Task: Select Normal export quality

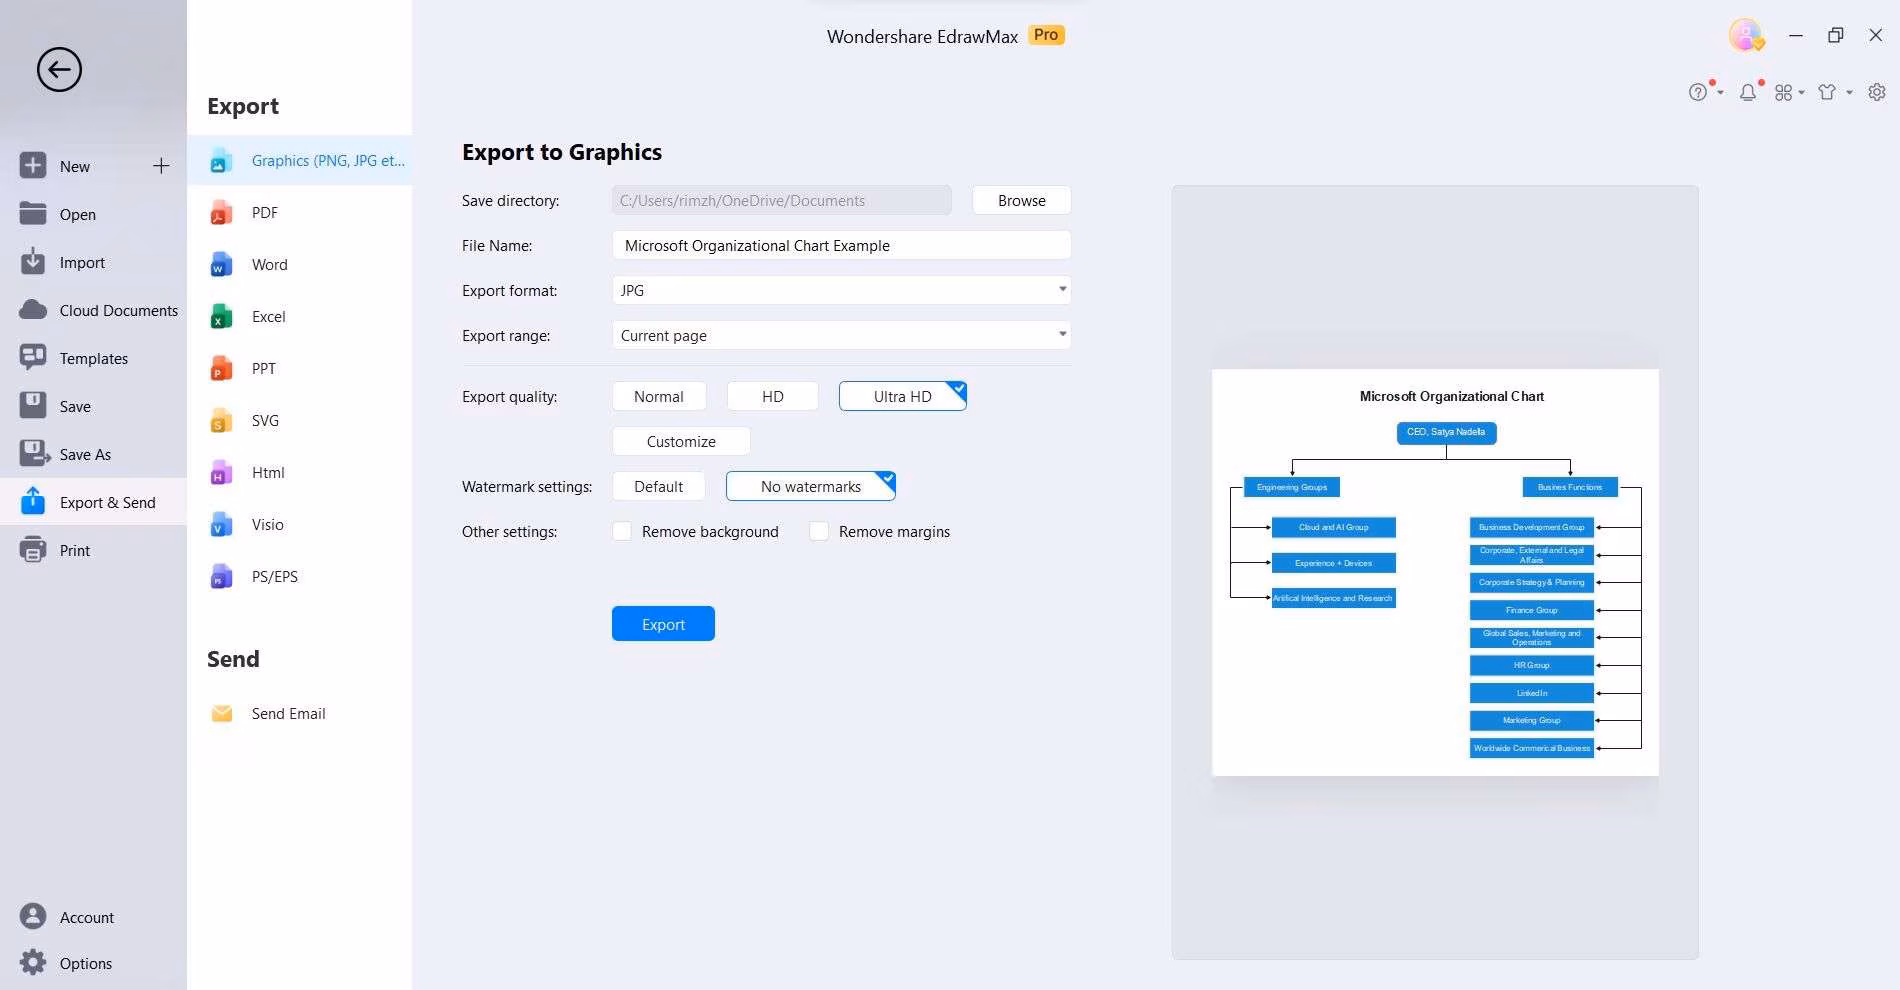Action: click(659, 396)
